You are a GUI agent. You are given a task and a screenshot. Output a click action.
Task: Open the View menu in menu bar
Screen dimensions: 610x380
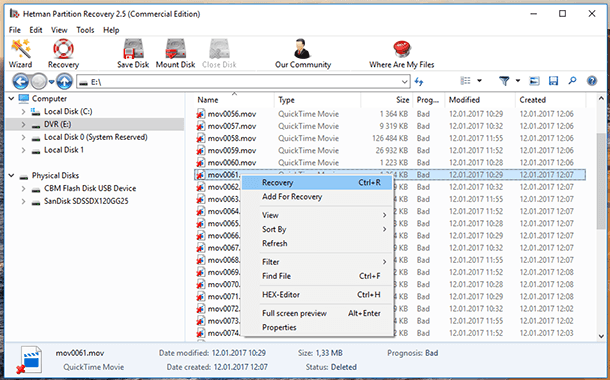pos(59,30)
